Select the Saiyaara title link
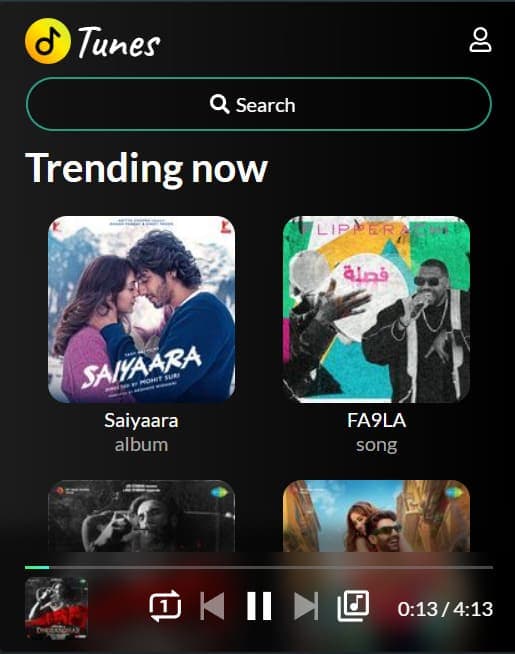 [141, 420]
